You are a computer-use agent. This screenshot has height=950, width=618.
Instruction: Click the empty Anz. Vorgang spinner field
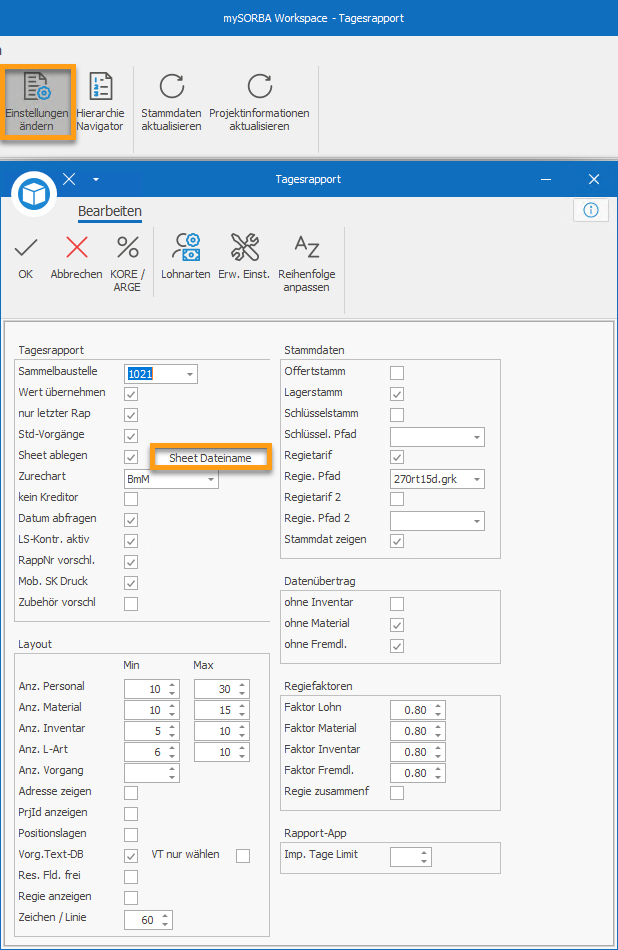(x=151, y=773)
